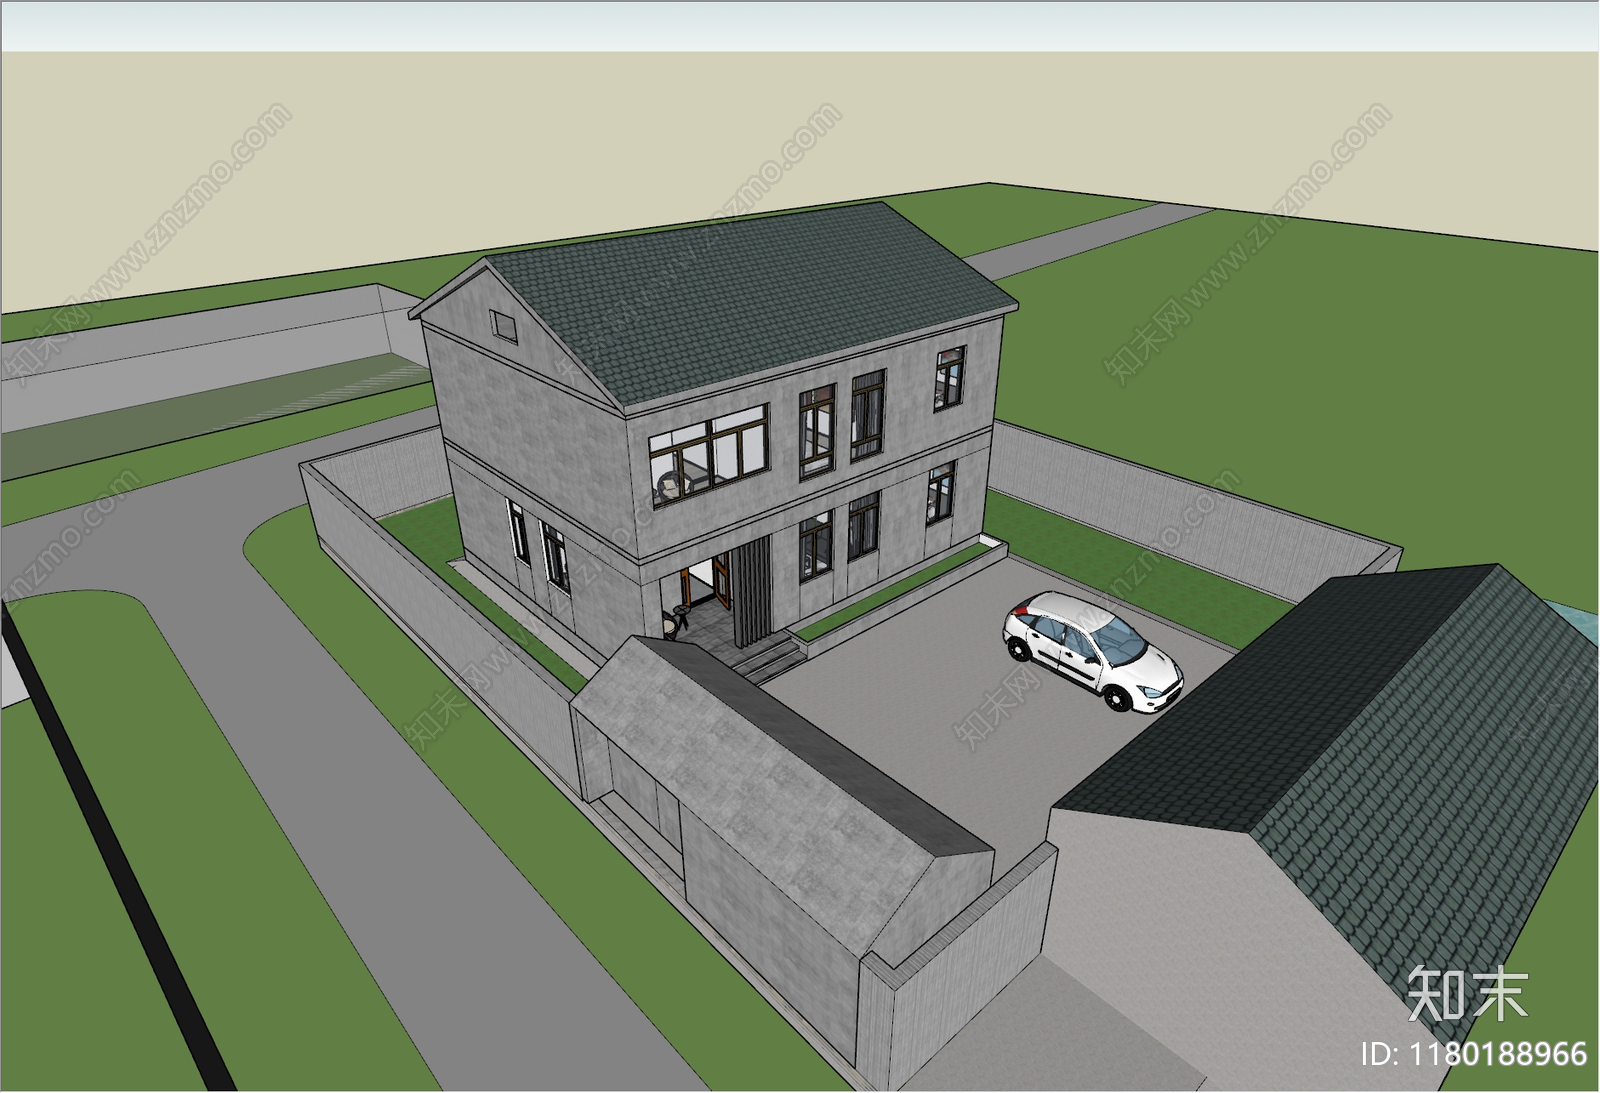Viewport: 1600px width, 1093px height.
Task: Select the small upper-right window on house
Action: tap(950, 378)
